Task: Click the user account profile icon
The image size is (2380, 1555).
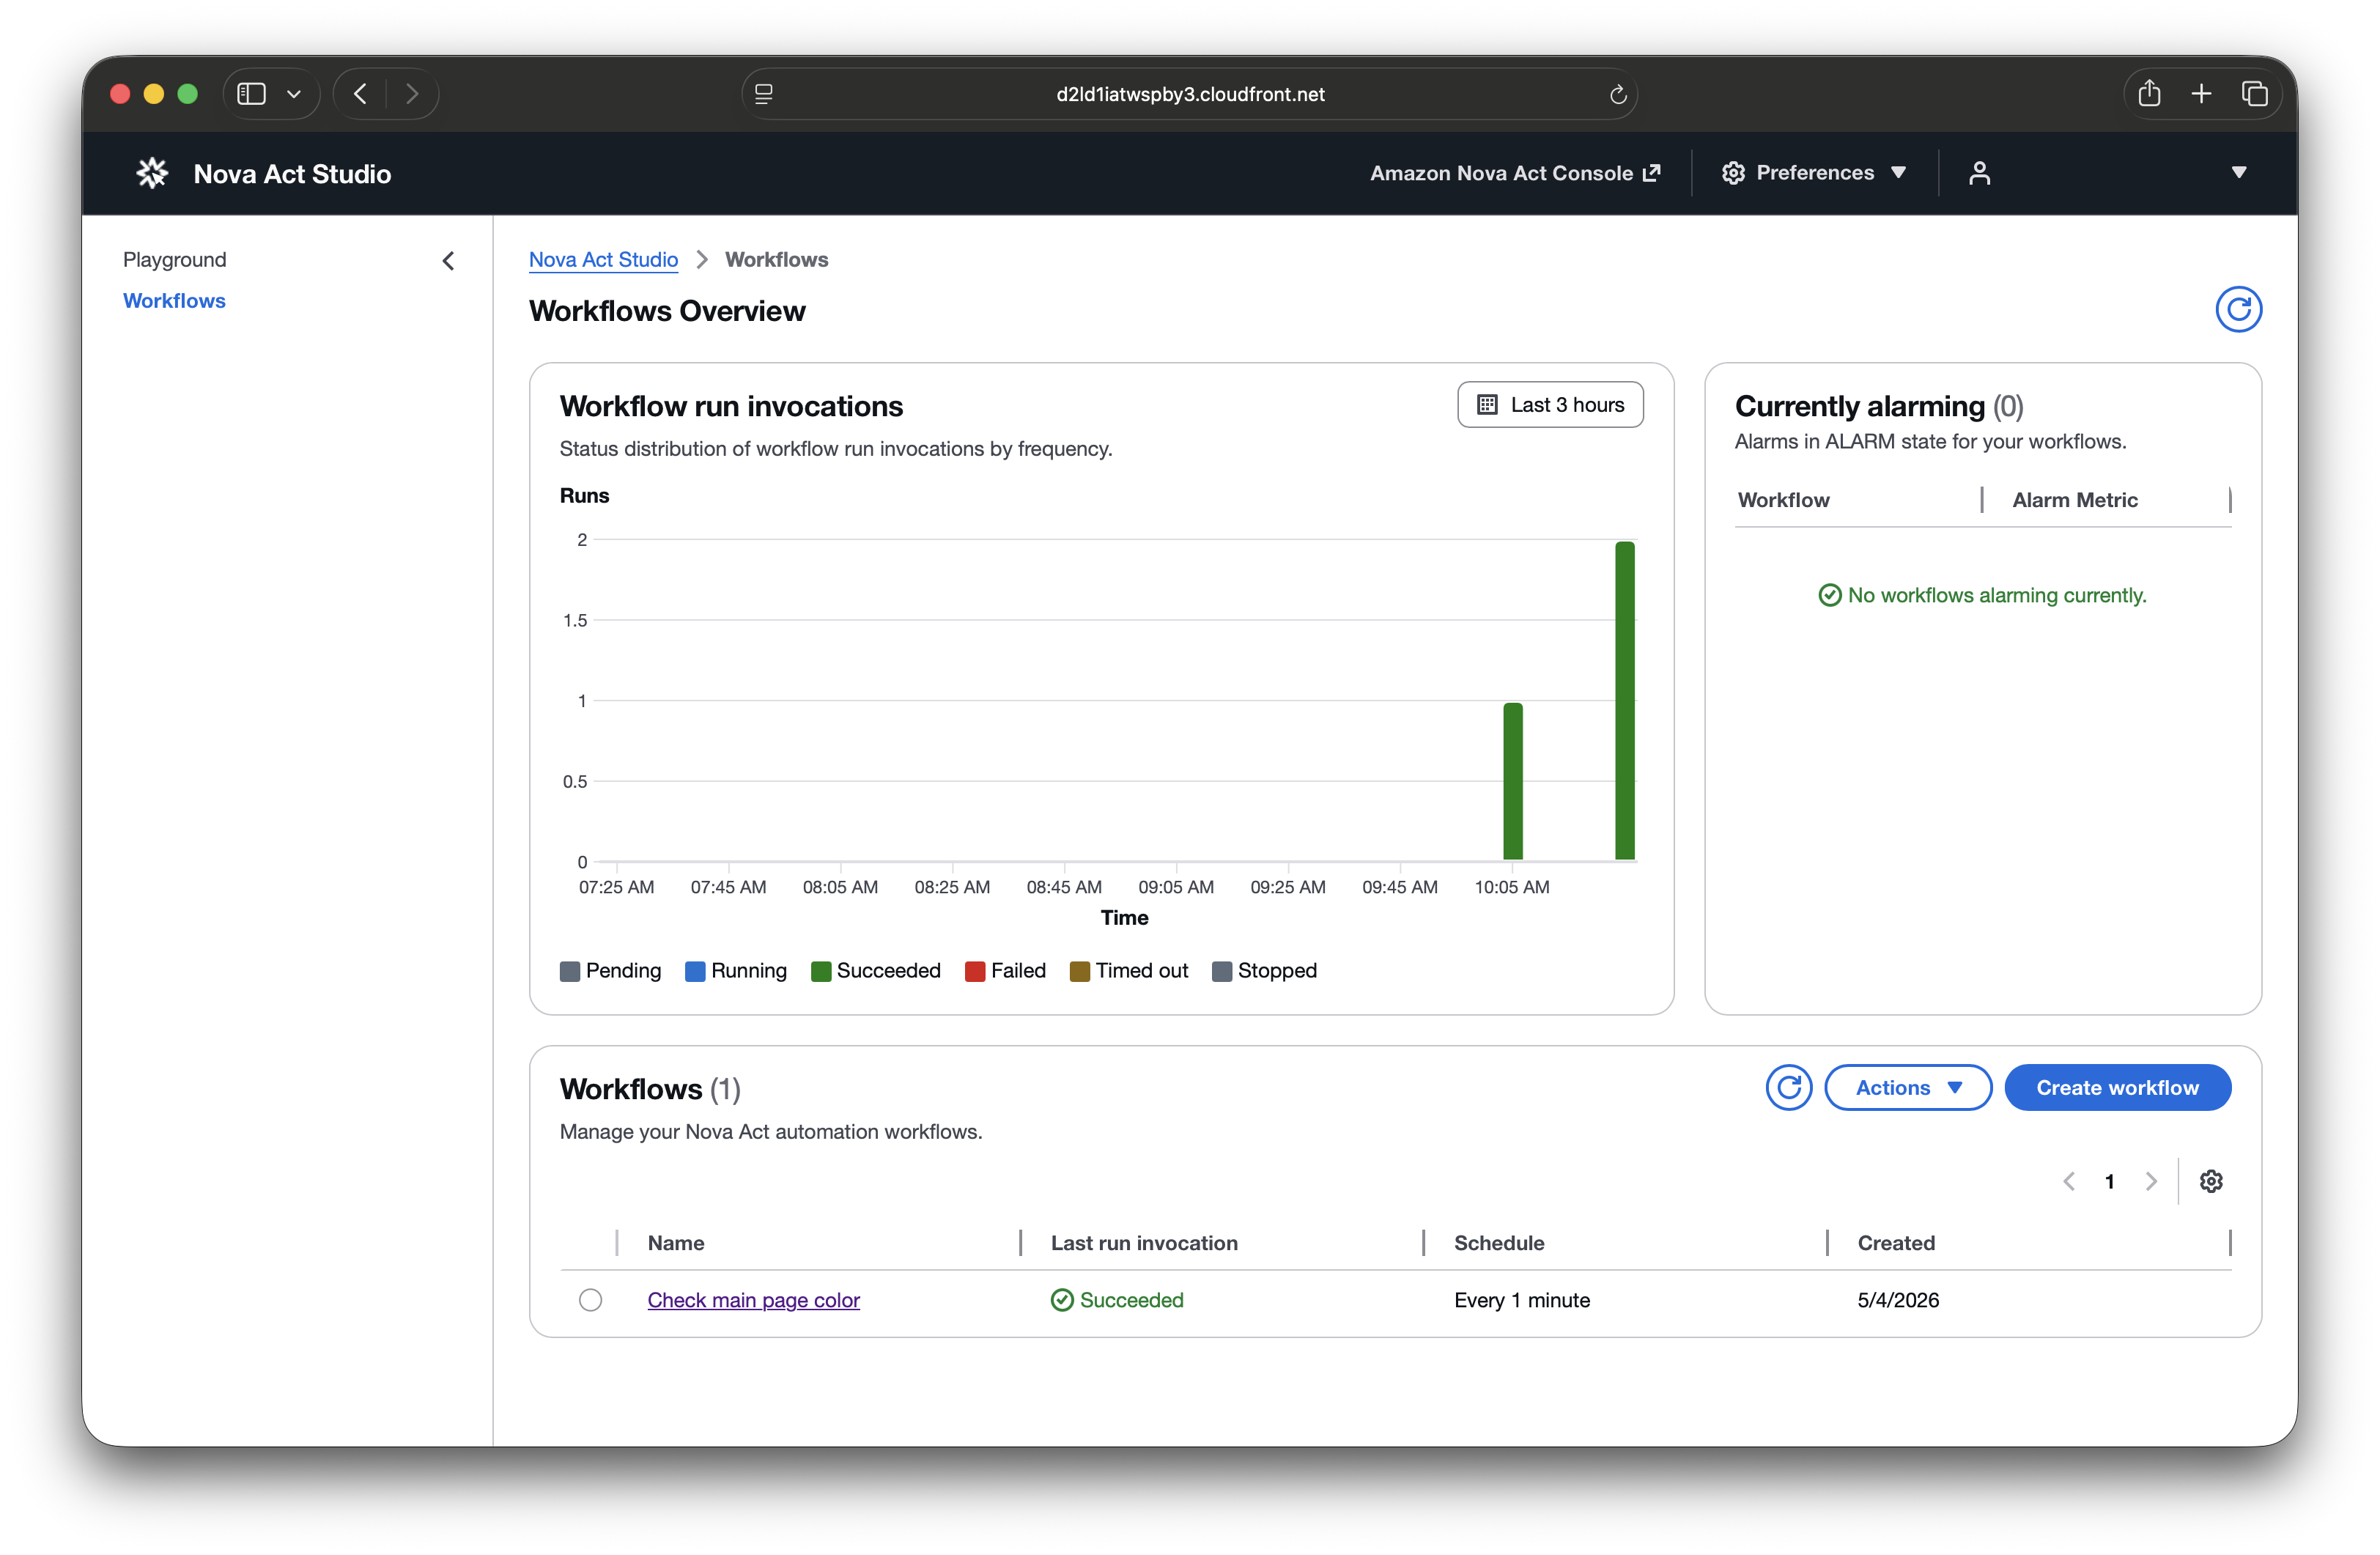Action: pyautogui.click(x=1979, y=173)
